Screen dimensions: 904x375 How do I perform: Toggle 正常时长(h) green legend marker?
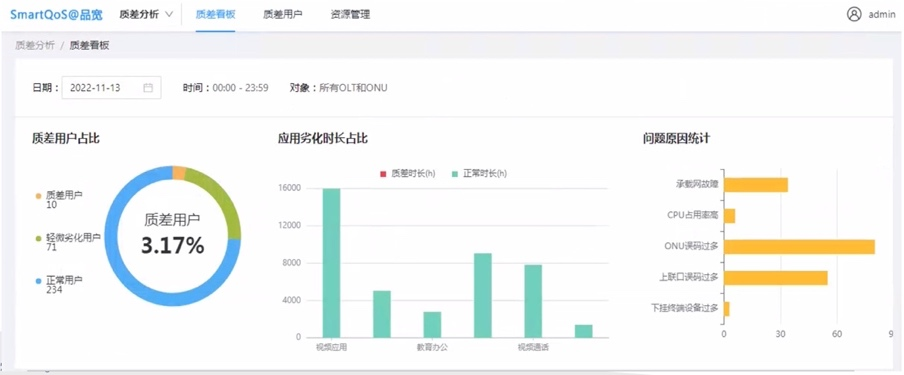[x=454, y=173]
